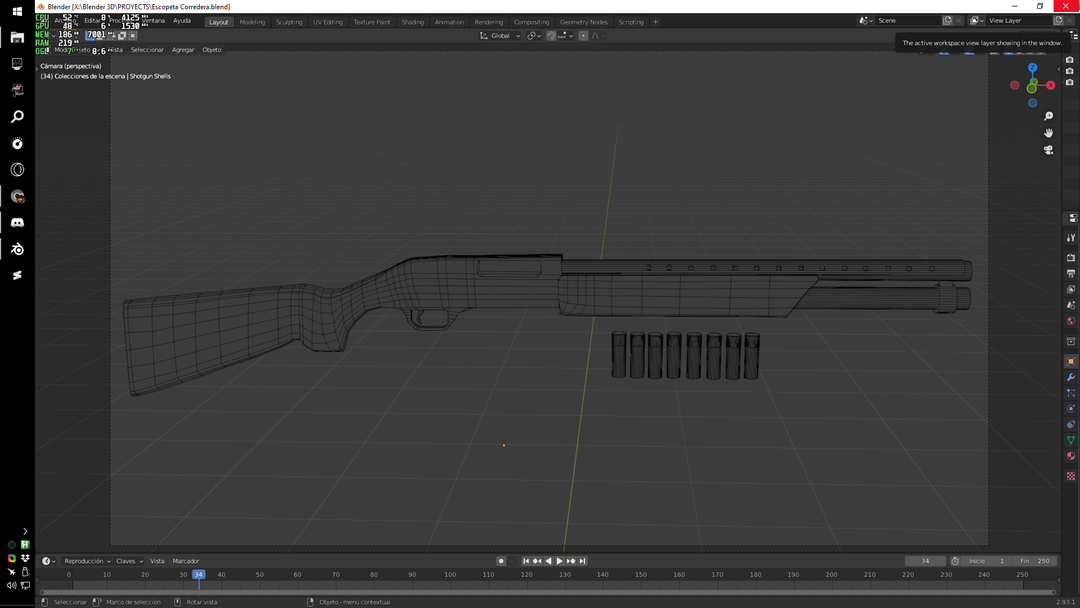Open Output Properties with the printer icon
This screenshot has width=1080, height=608.
pyautogui.click(x=1071, y=275)
